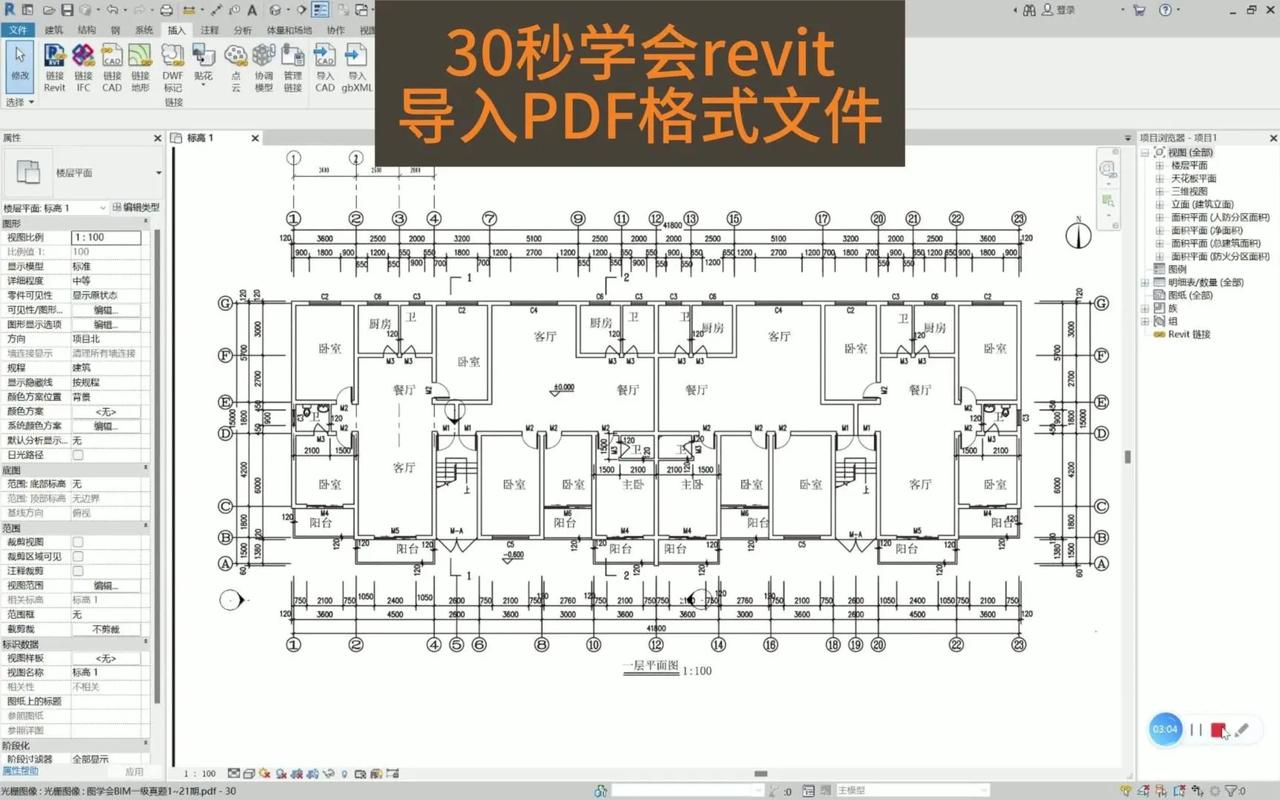Click the Link IFC (链接 IFC) tool
The width and height of the screenshot is (1280, 800).
pos(83,68)
